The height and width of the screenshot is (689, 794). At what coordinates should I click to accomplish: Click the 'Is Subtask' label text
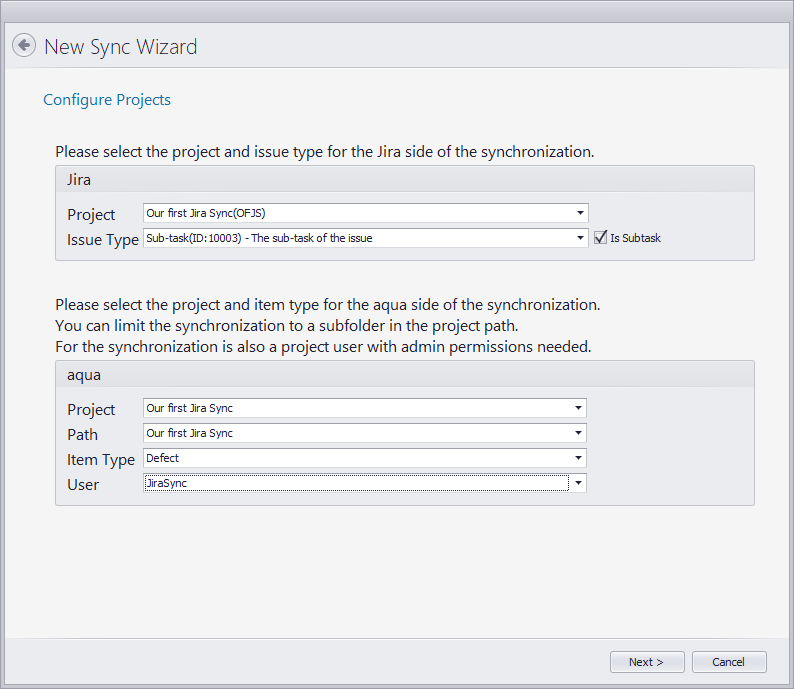[635, 238]
